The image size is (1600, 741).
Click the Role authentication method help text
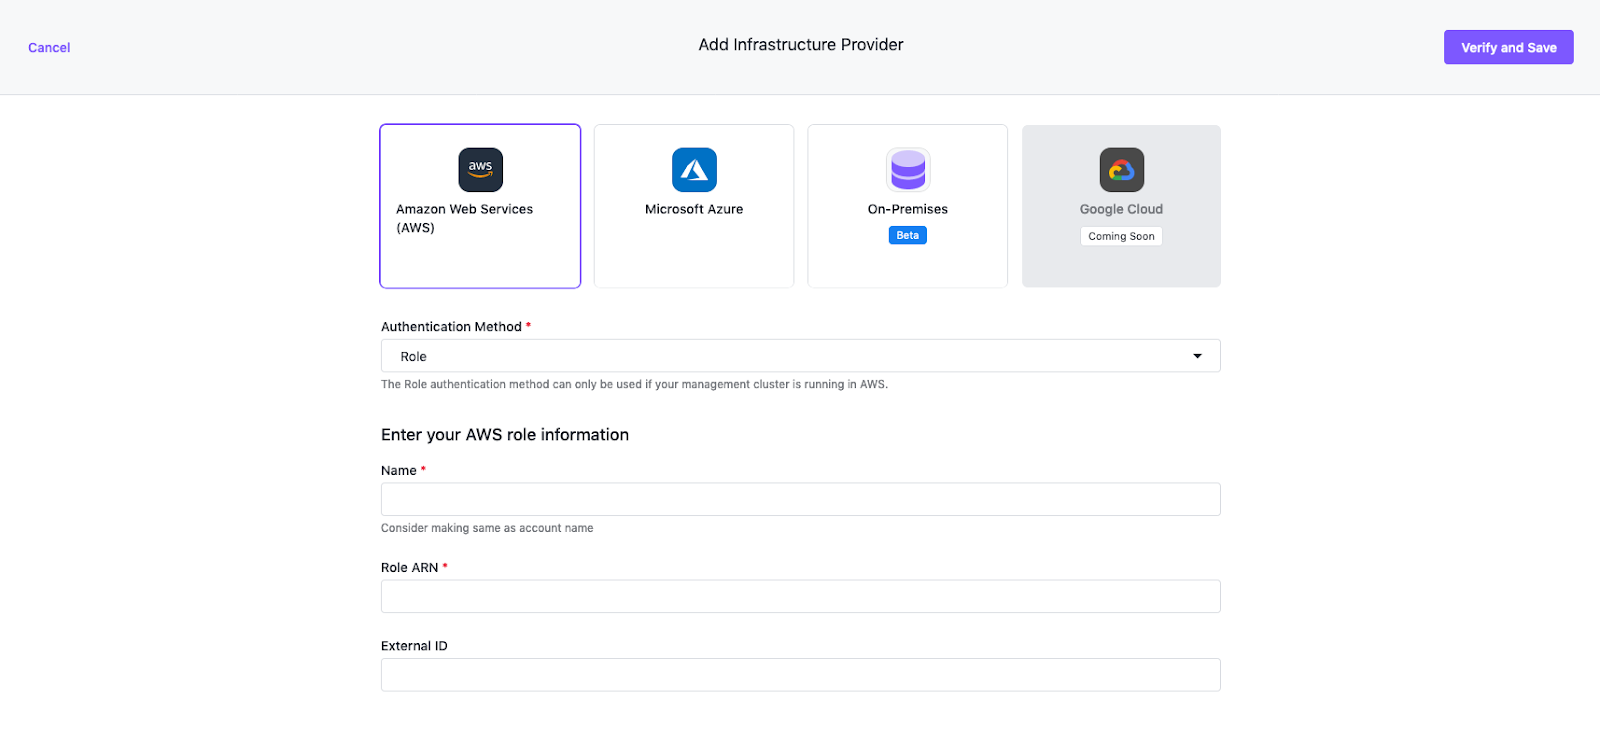[x=634, y=384]
